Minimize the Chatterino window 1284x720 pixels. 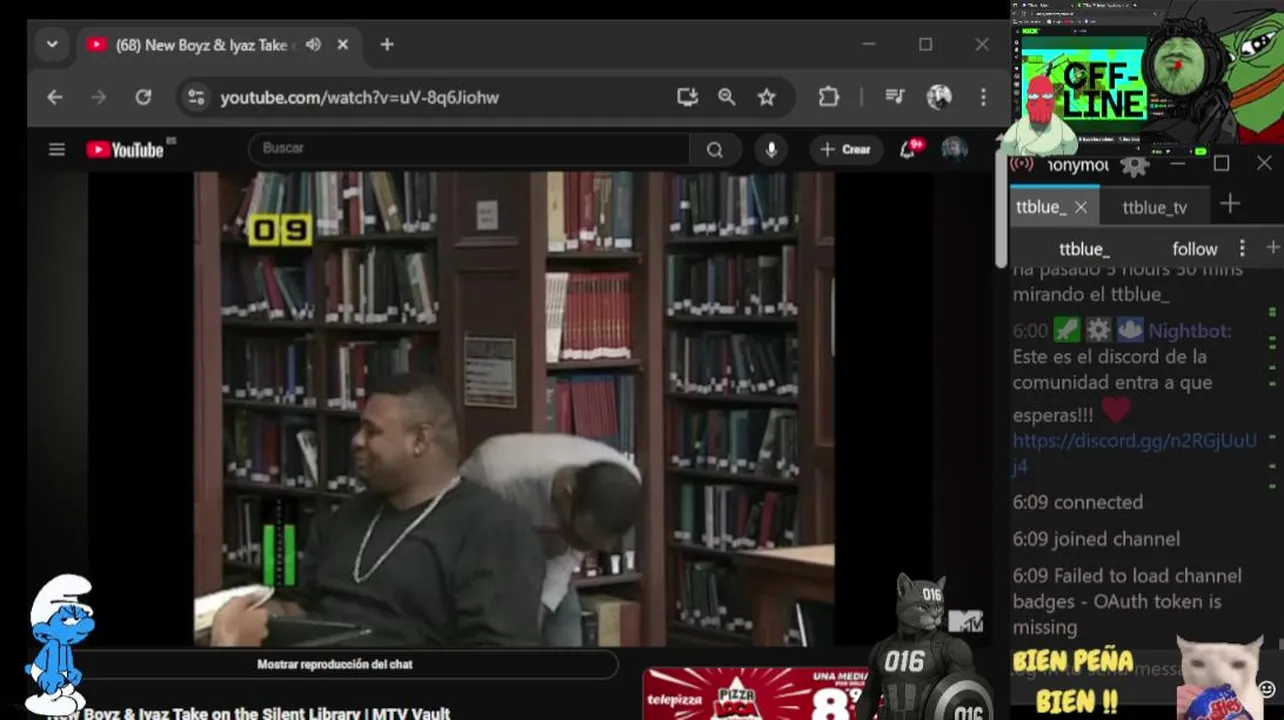(x=1178, y=164)
